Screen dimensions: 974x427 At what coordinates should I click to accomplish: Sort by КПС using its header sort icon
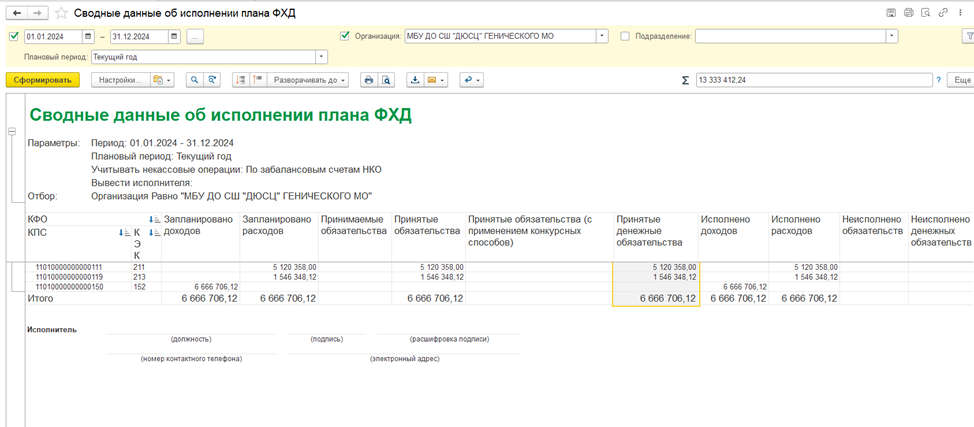[x=123, y=233]
